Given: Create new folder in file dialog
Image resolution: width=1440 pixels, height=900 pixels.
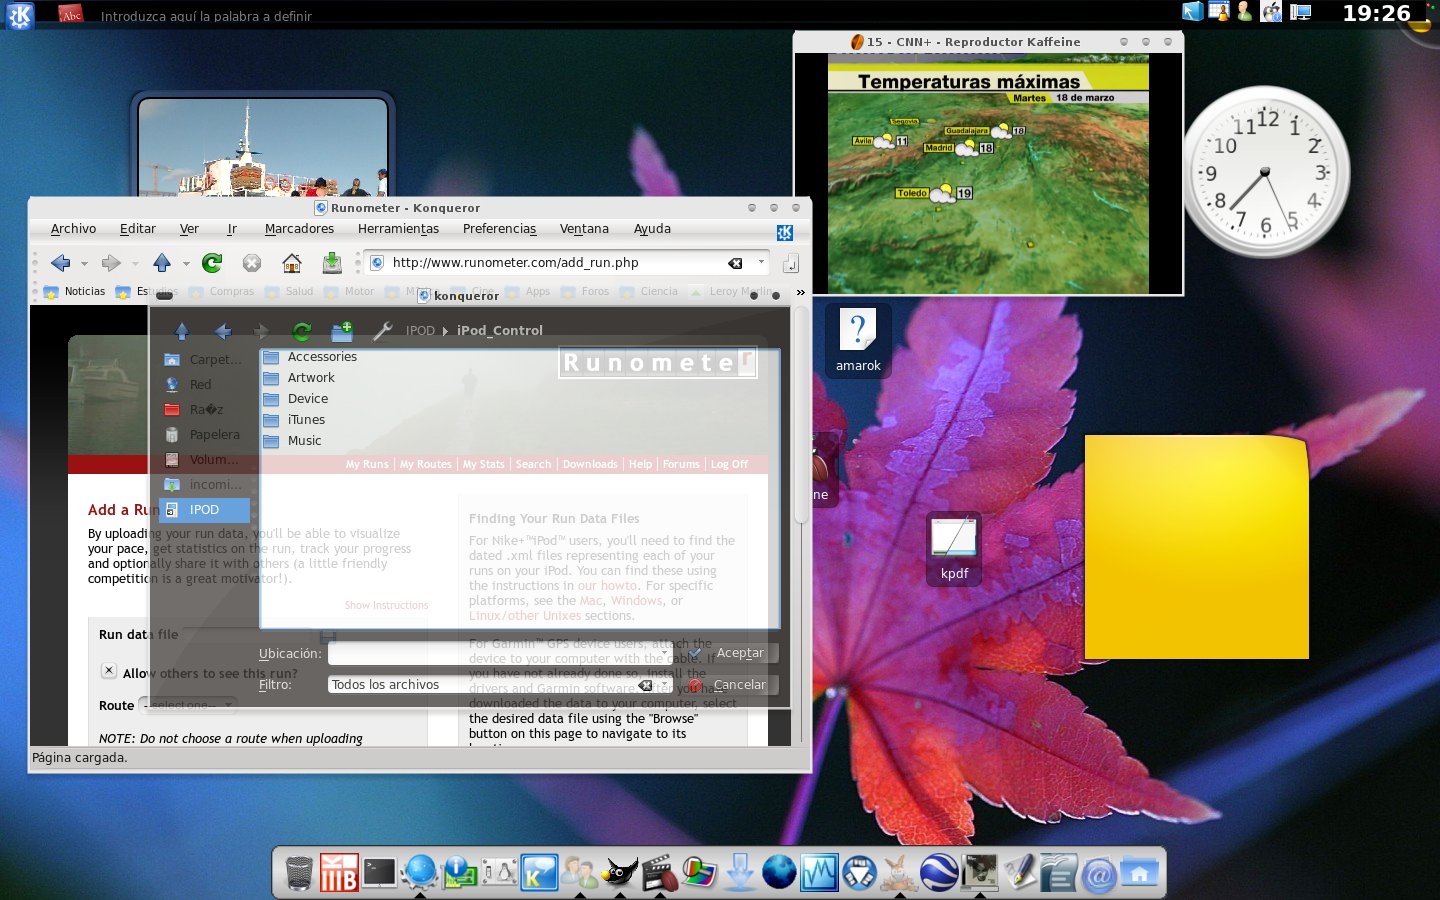Looking at the screenshot, I should [342, 331].
